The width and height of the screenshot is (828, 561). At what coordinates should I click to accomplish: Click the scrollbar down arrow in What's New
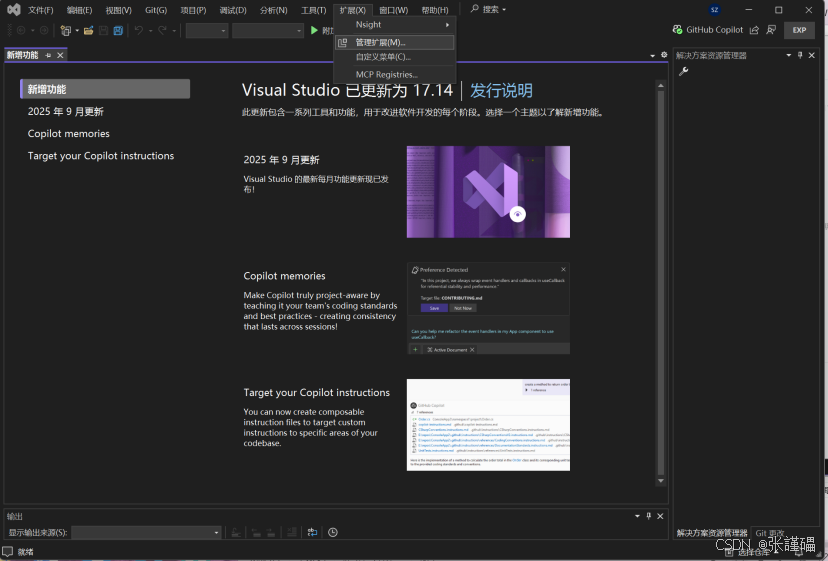[x=661, y=481]
